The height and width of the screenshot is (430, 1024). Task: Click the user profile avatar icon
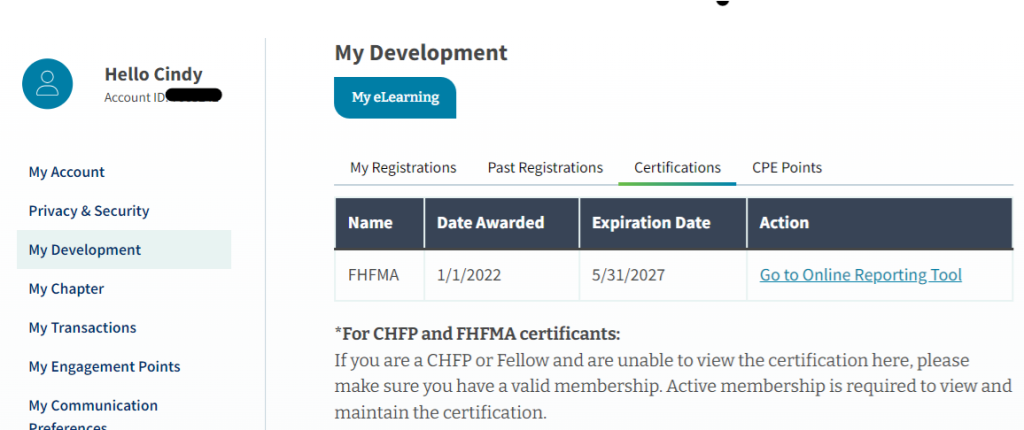(x=47, y=84)
